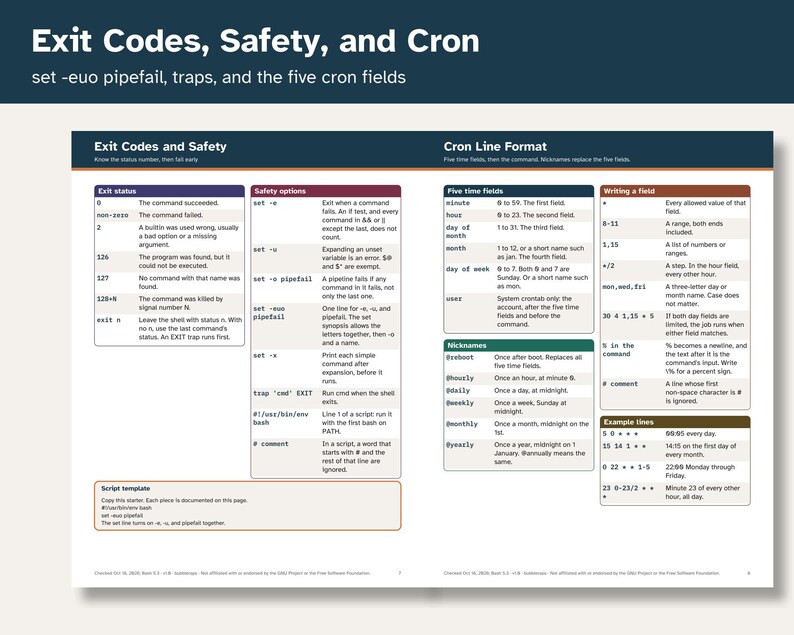Screen dimensions: 794x635
Task: Click the 'Run cmd when the shell exits.' text
Action: pos(358,397)
